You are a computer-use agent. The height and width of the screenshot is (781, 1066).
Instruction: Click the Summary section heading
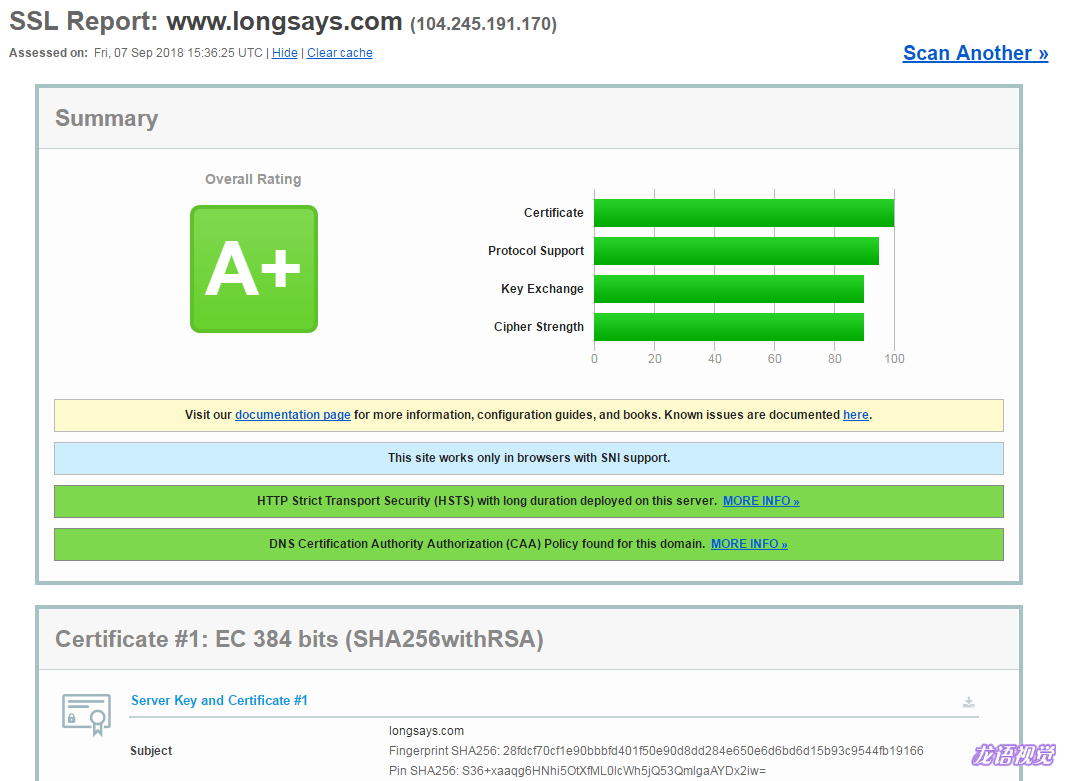click(x=107, y=118)
